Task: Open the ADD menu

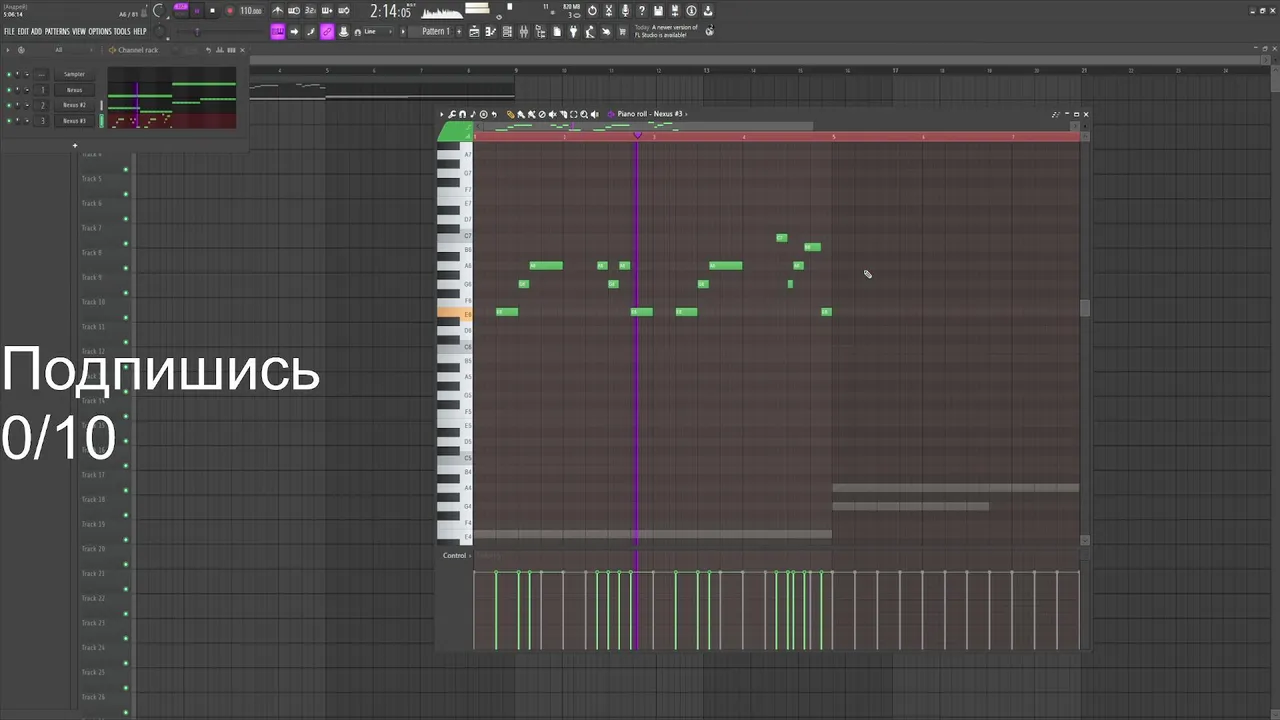Action: pos(36,31)
